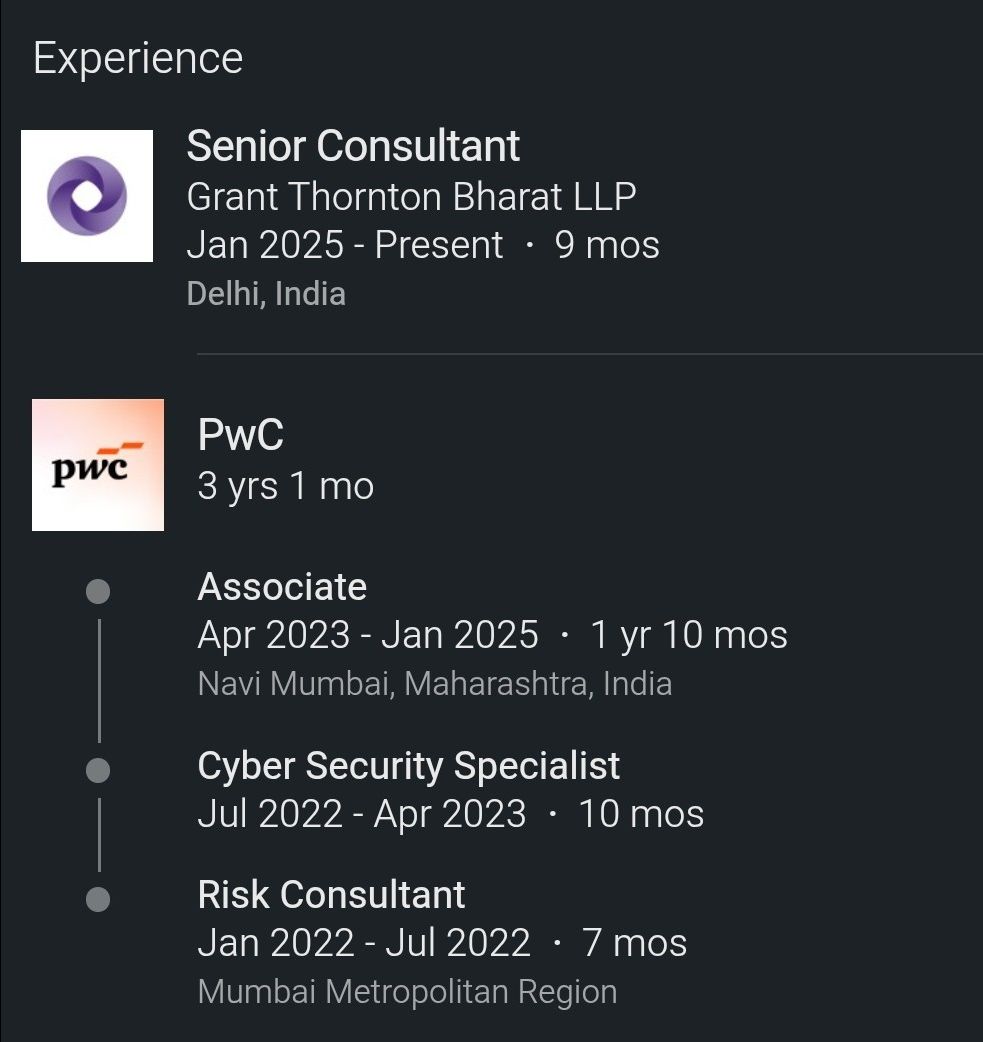
Task: Select the Cyber Security Specialist role
Action: [x=409, y=766]
